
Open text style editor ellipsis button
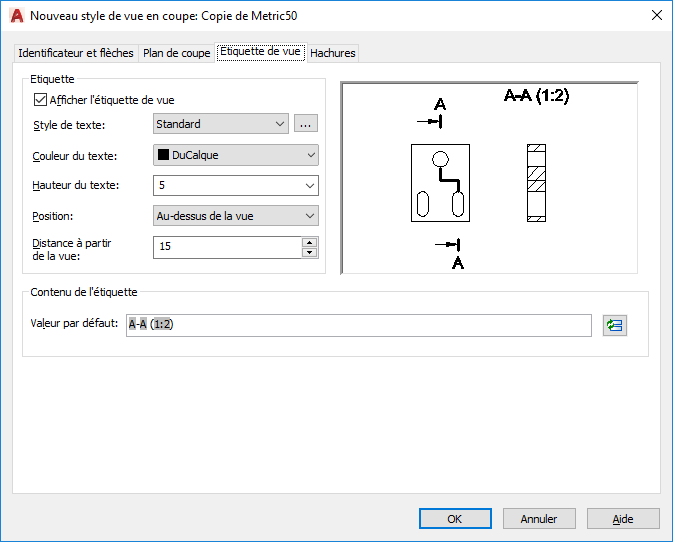pos(306,124)
